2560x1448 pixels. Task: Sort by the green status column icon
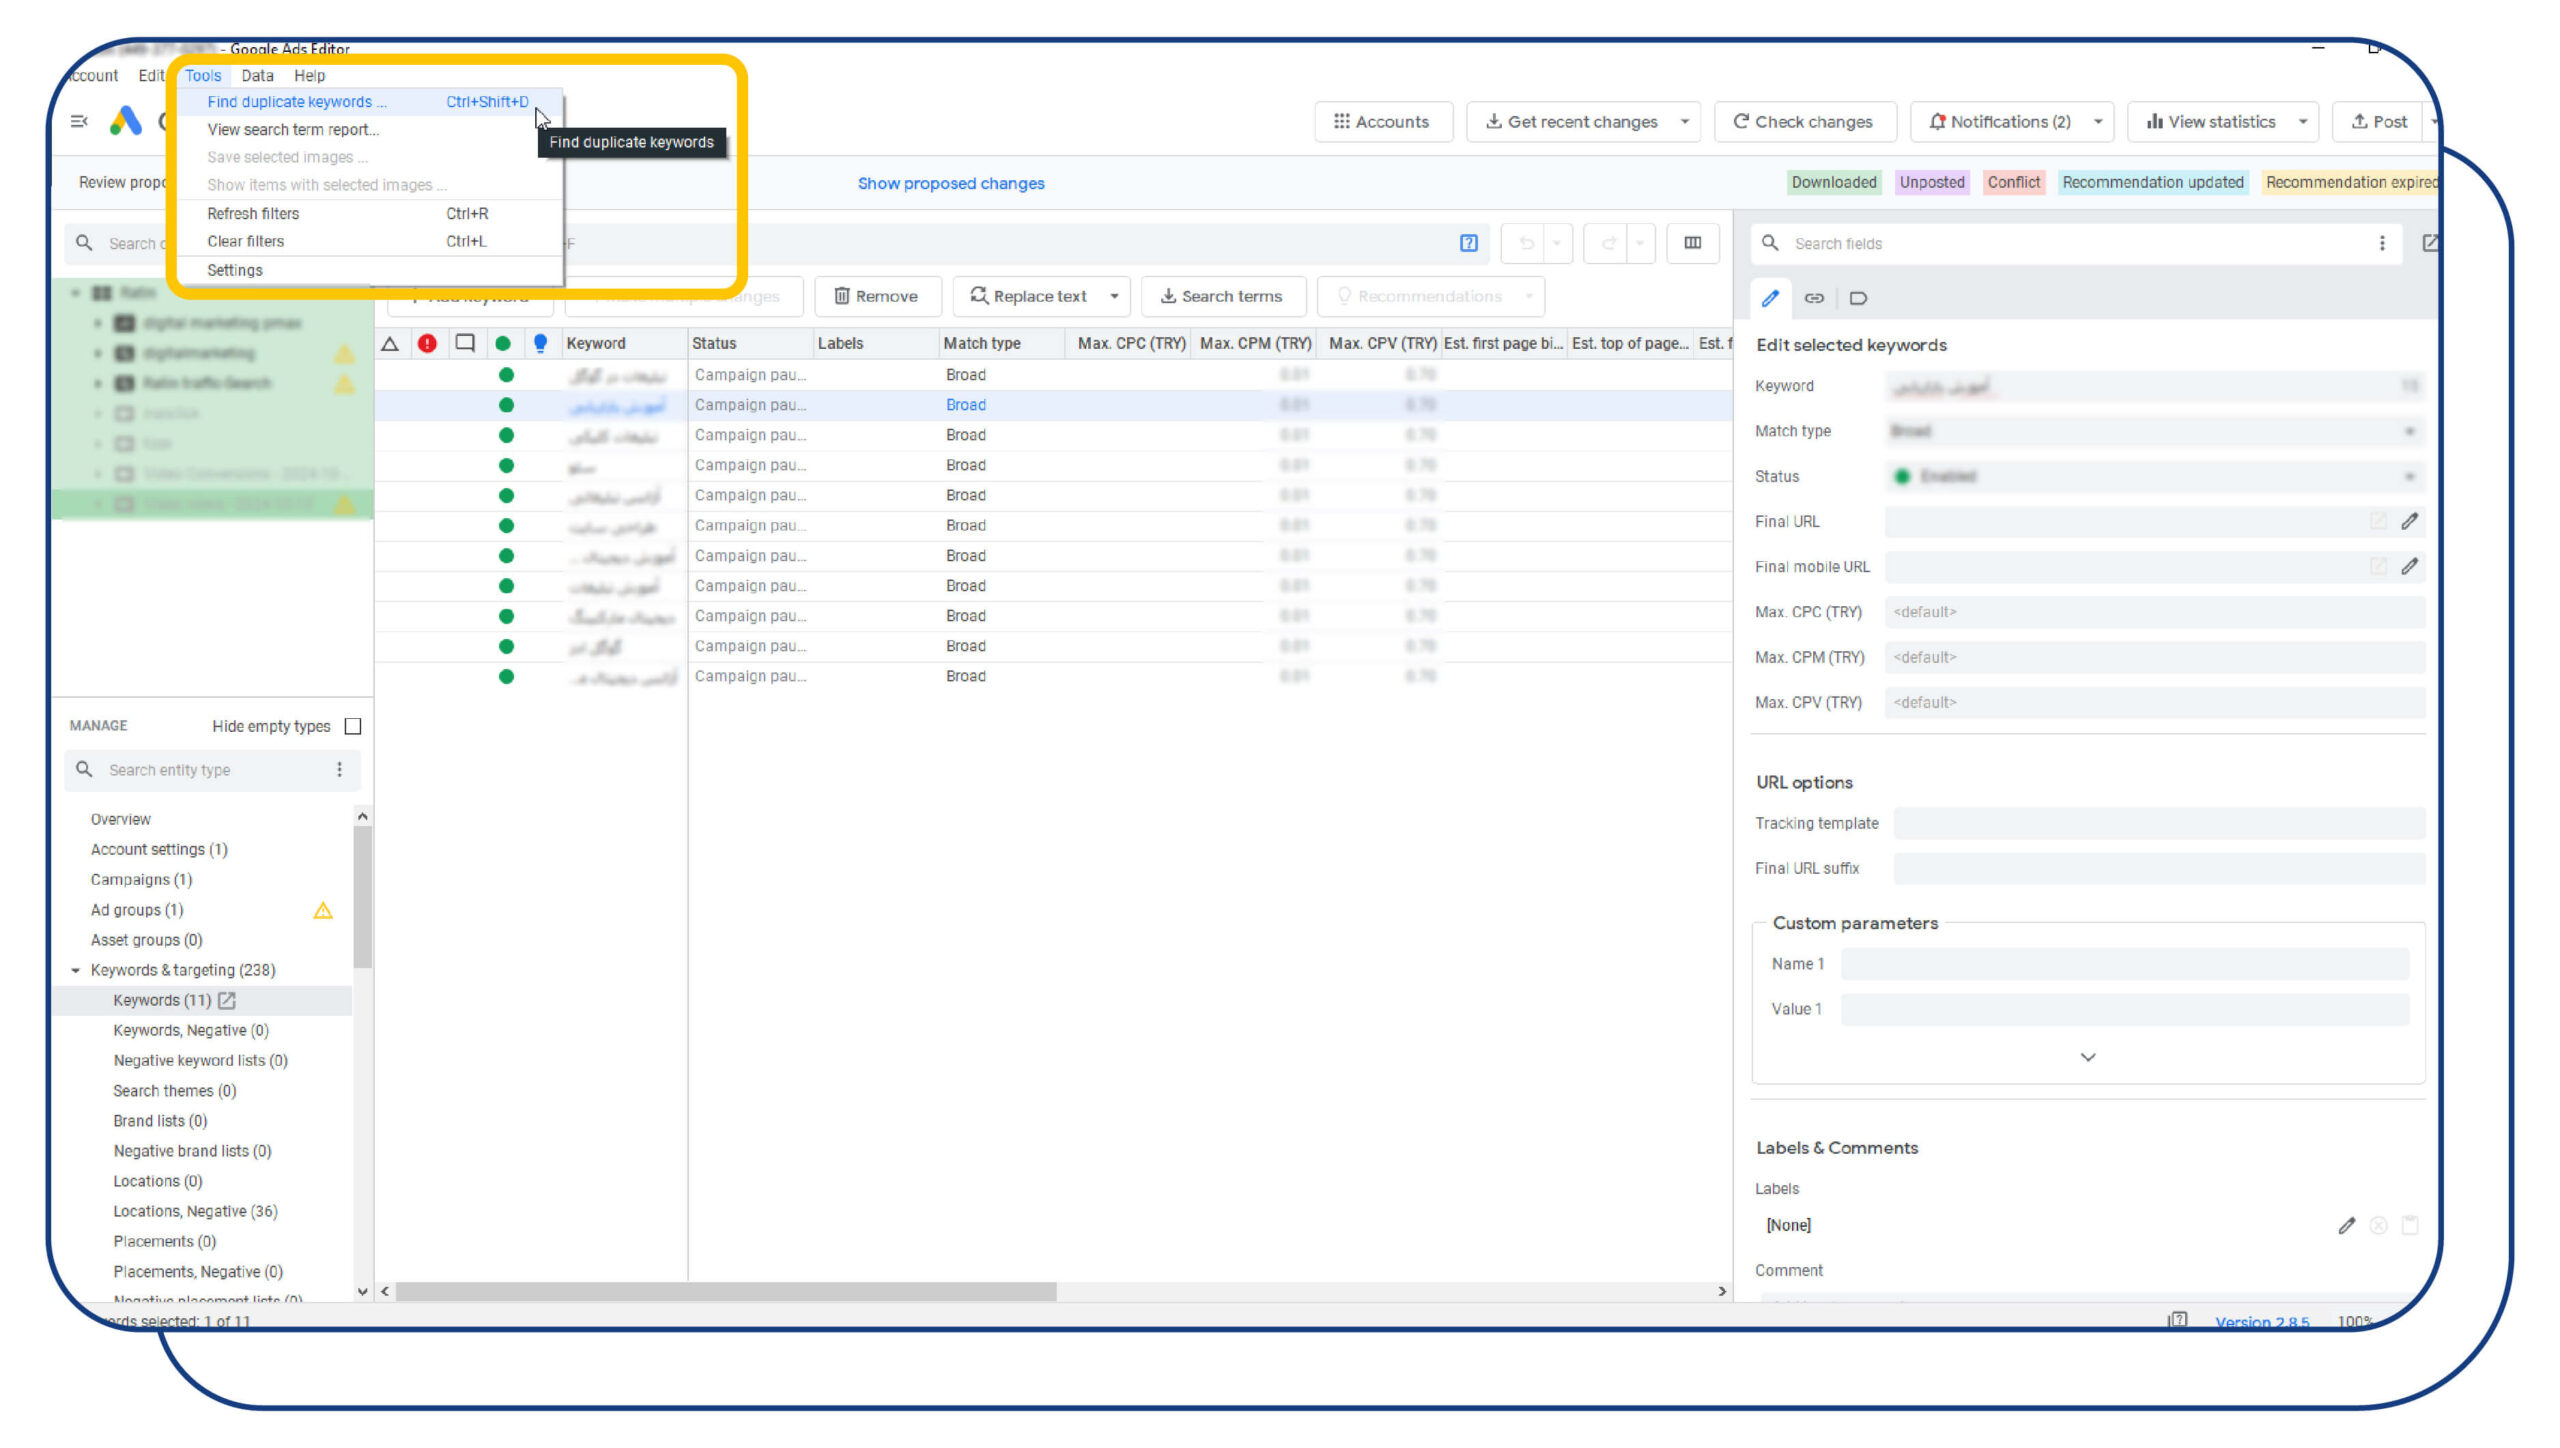[x=503, y=344]
